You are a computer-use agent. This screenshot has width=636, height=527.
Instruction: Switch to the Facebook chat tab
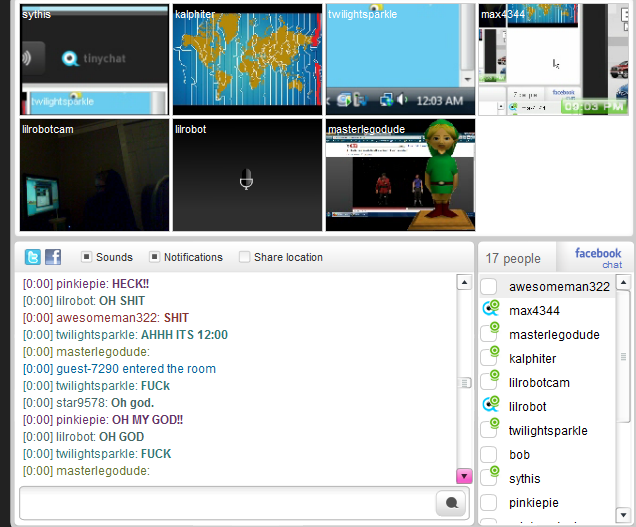[x=597, y=258]
